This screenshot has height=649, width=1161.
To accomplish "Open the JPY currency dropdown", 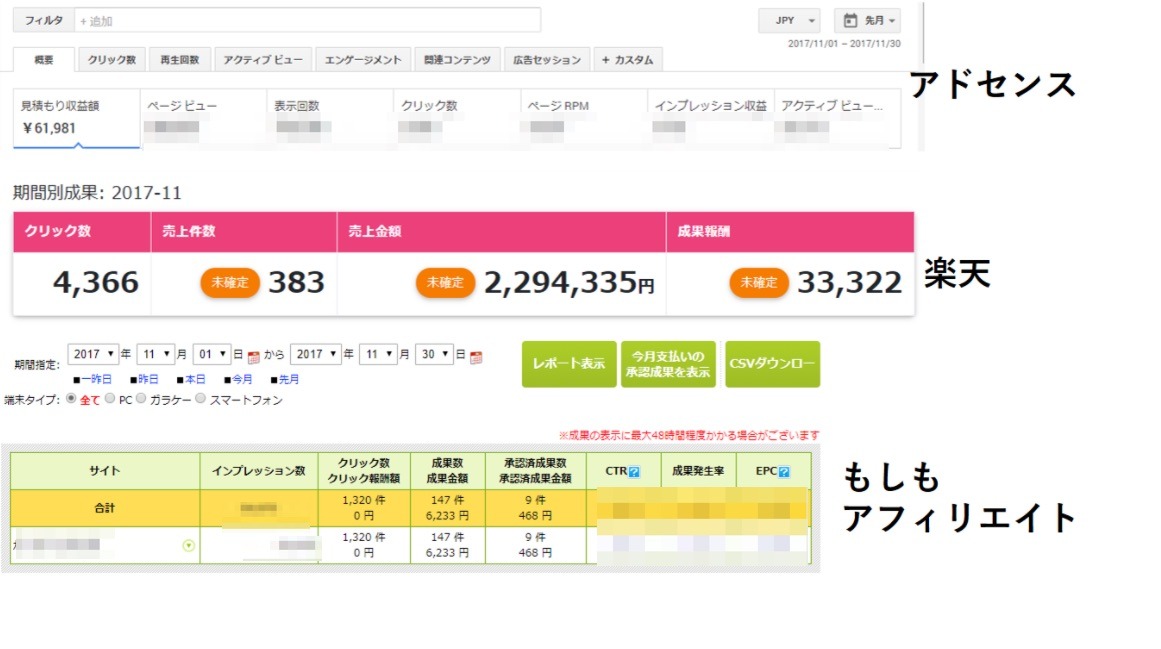I will click(789, 20).
